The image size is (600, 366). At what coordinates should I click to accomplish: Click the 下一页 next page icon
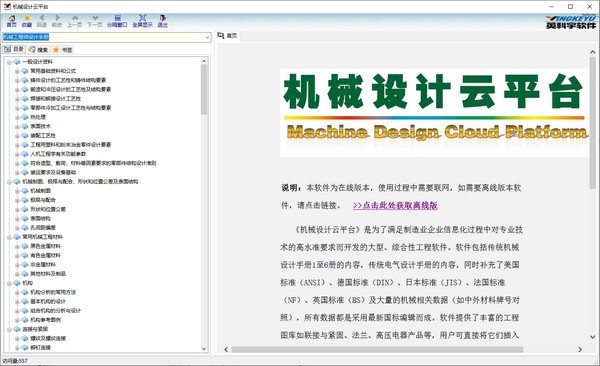click(x=95, y=21)
